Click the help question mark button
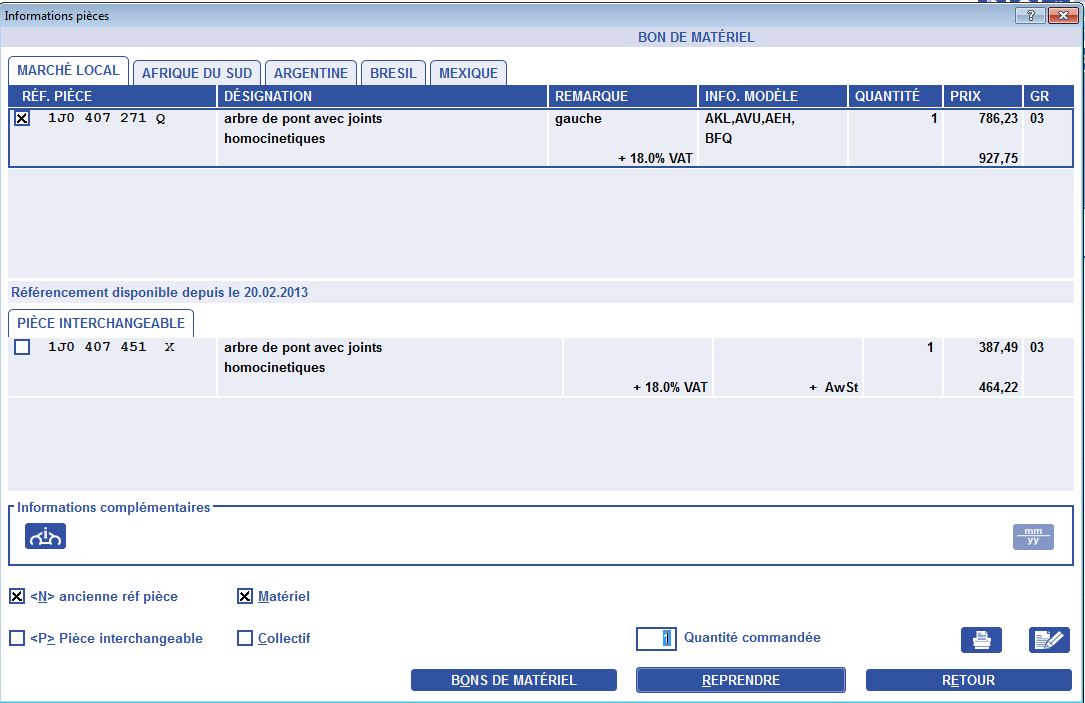Viewport: 1085px width, 703px height. 1030,16
